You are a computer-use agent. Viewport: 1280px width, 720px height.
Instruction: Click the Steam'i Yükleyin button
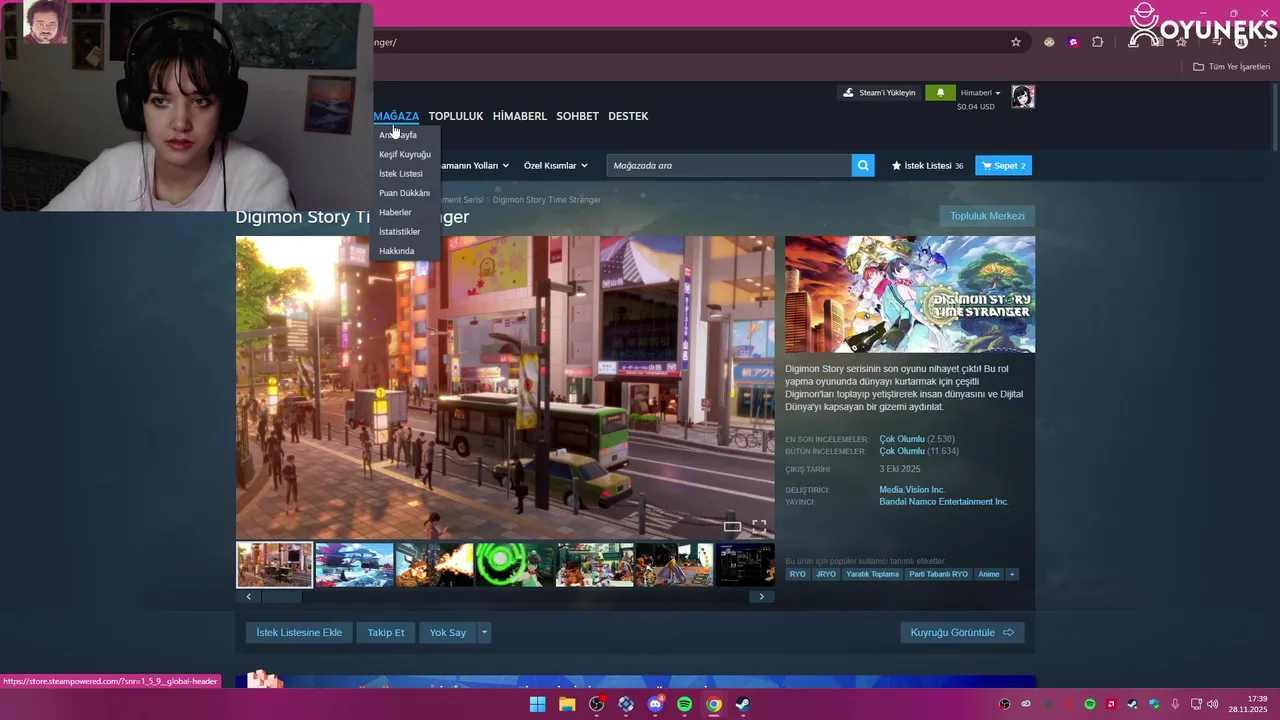879,93
